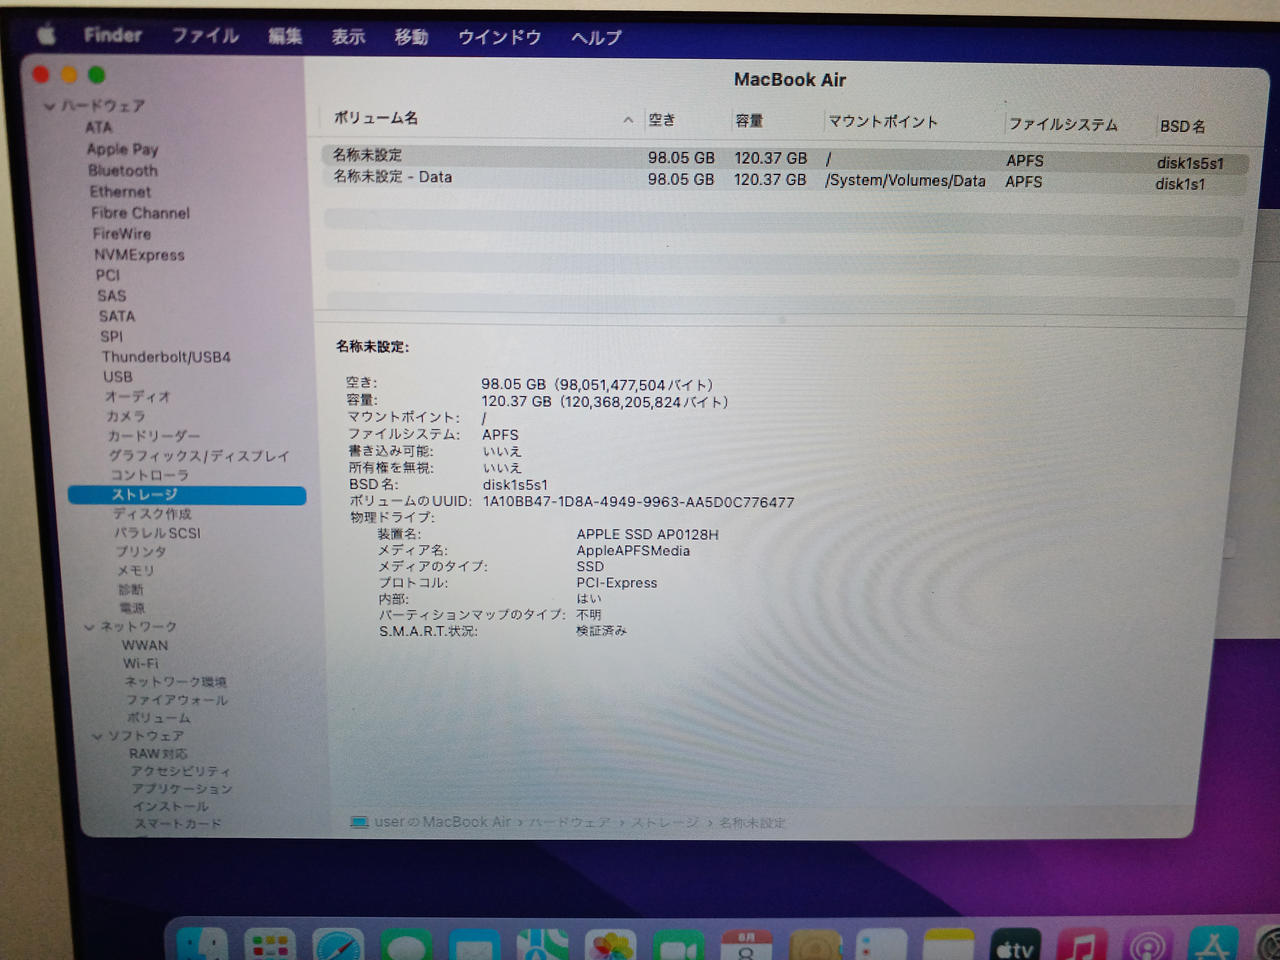Open the ウインドウ menu
The height and width of the screenshot is (960, 1280).
(499, 37)
